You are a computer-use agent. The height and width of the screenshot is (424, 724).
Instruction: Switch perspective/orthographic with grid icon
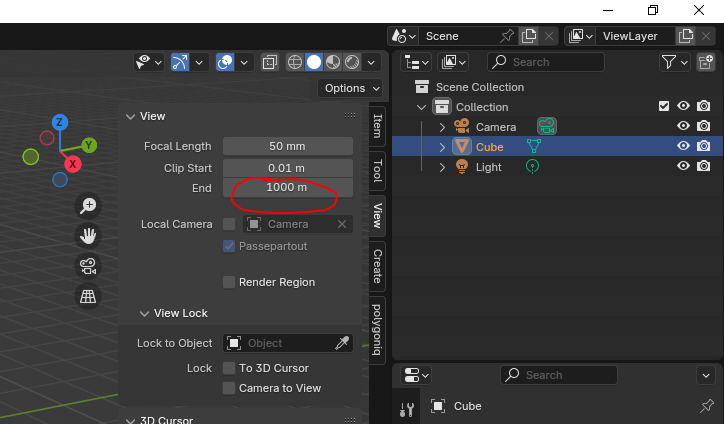coord(89,296)
